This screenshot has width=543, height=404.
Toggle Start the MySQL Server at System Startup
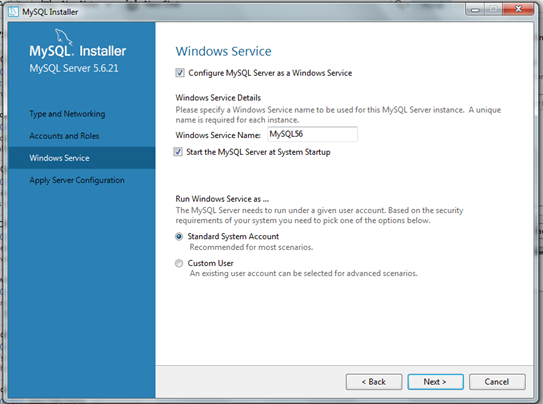178,152
